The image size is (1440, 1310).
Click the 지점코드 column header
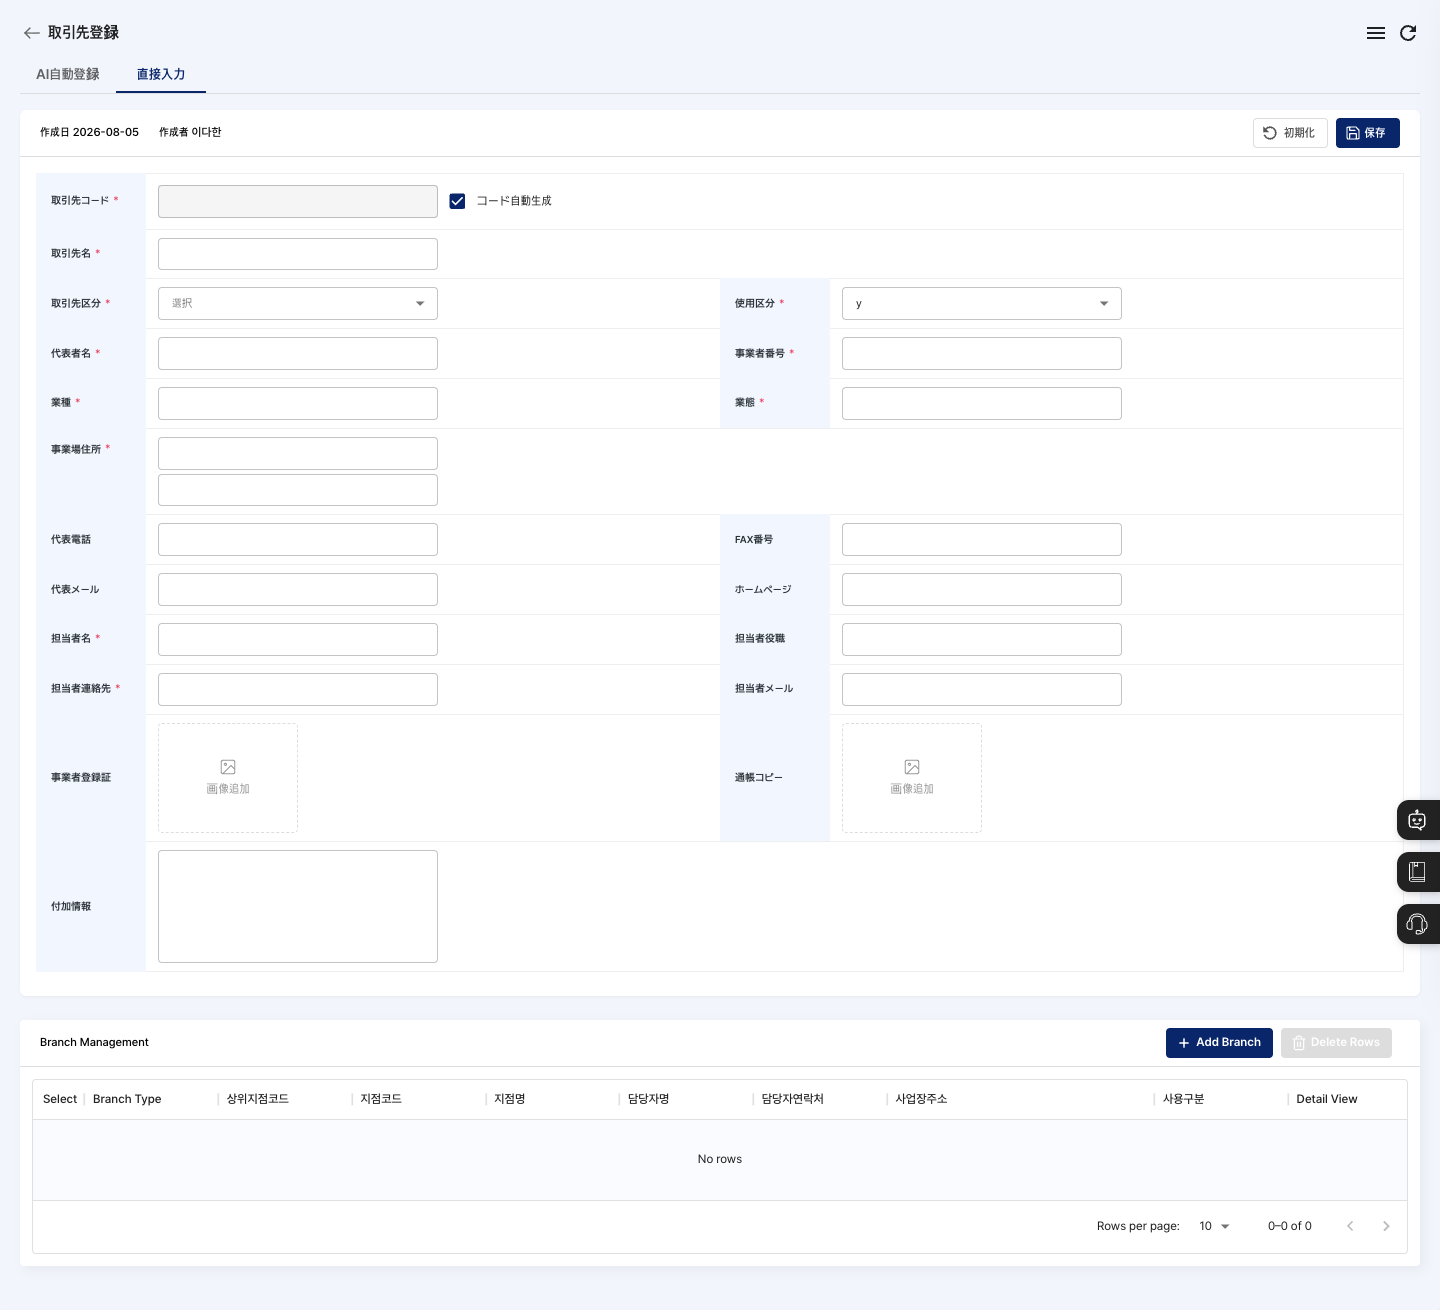pyautogui.click(x=381, y=1099)
